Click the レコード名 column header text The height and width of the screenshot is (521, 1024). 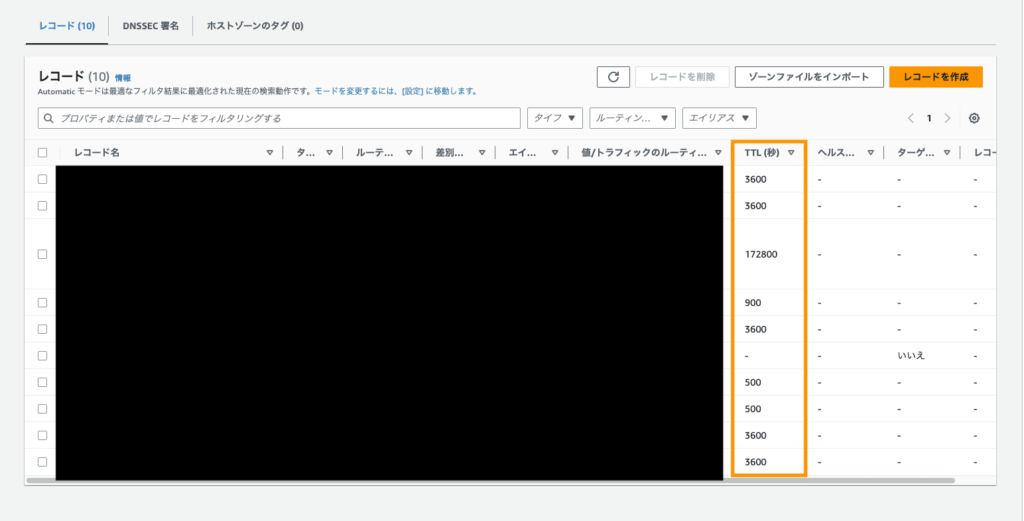point(97,153)
